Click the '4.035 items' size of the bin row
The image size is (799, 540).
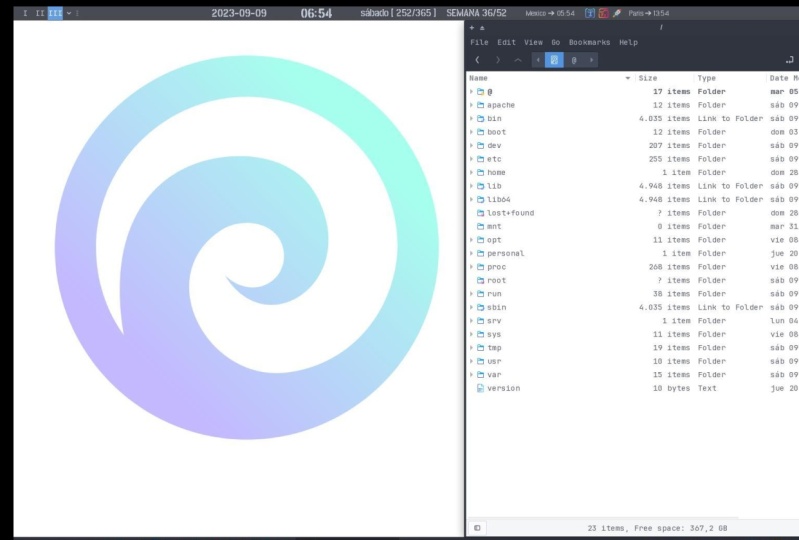[x=664, y=118]
